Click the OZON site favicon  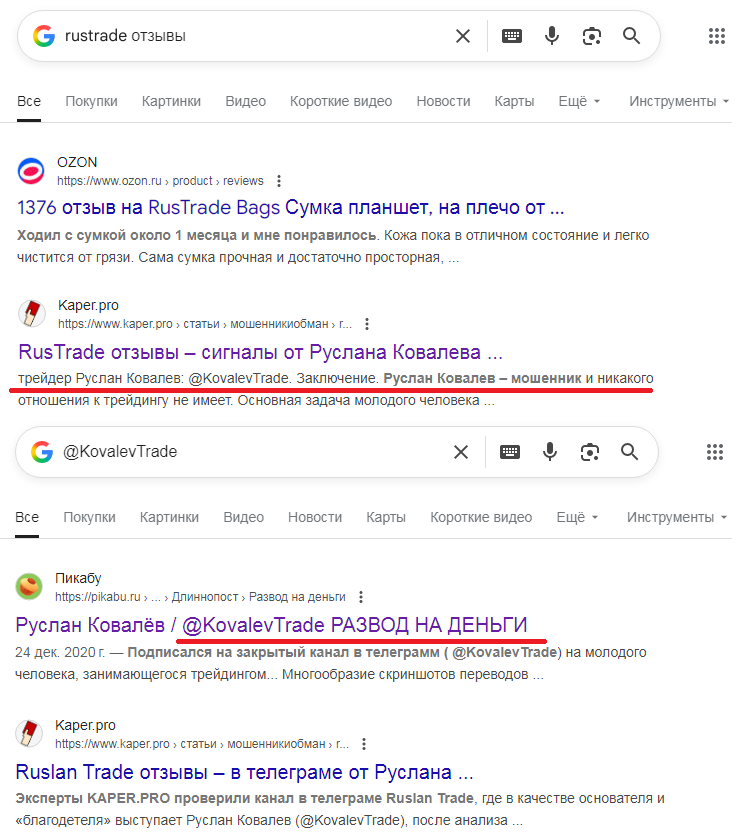pyautogui.click(x=31, y=171)
